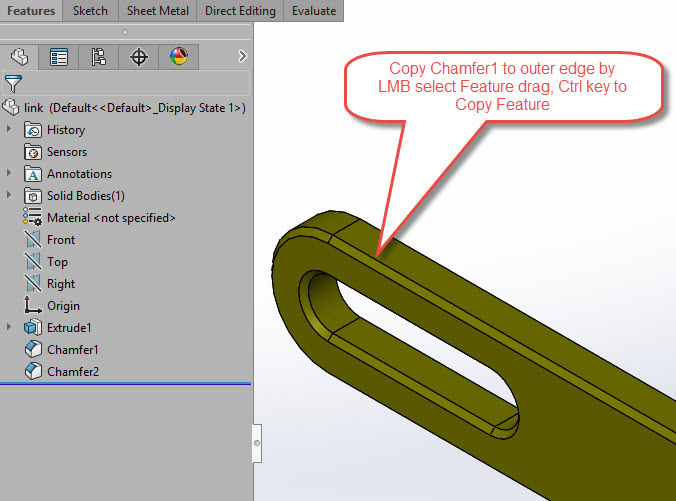Expand the History folder
This screenshot has height=501, width=676.
9,129
